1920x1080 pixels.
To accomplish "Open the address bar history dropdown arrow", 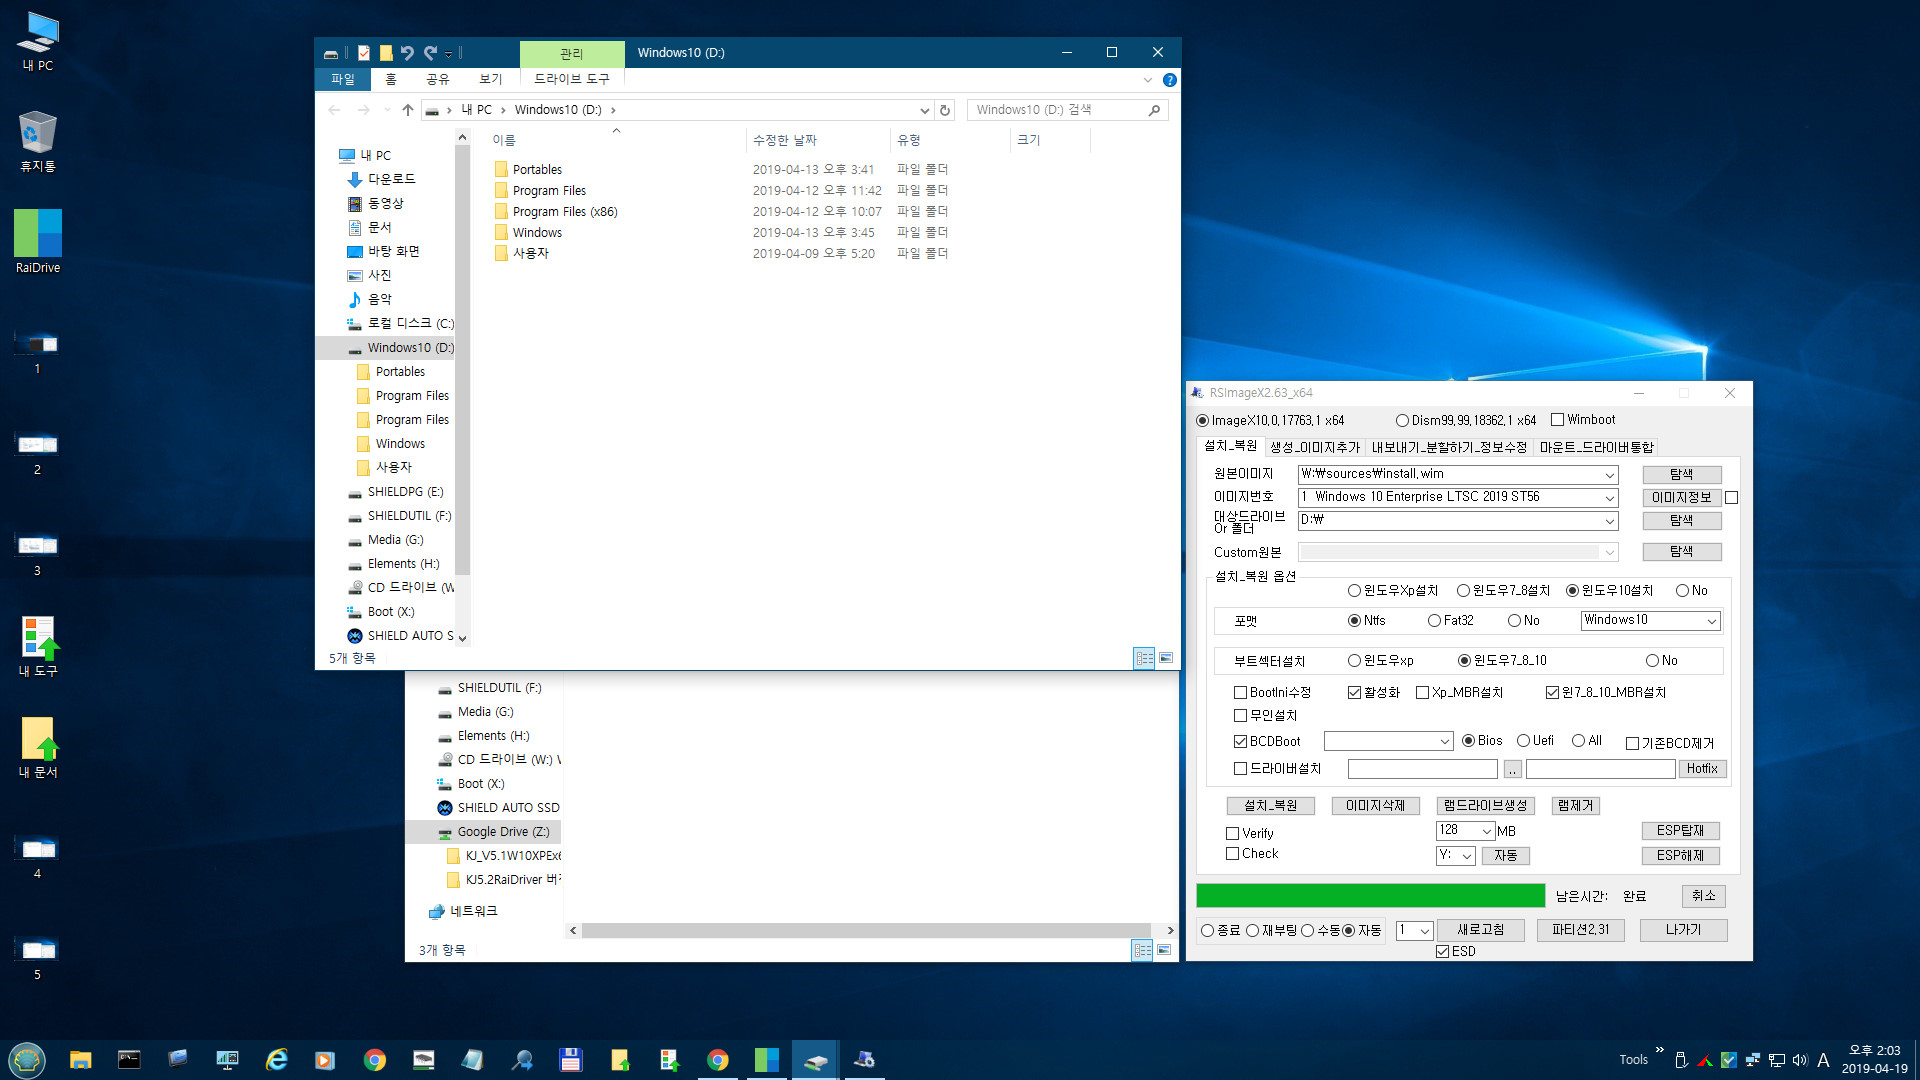I will [x=924, y=110].
